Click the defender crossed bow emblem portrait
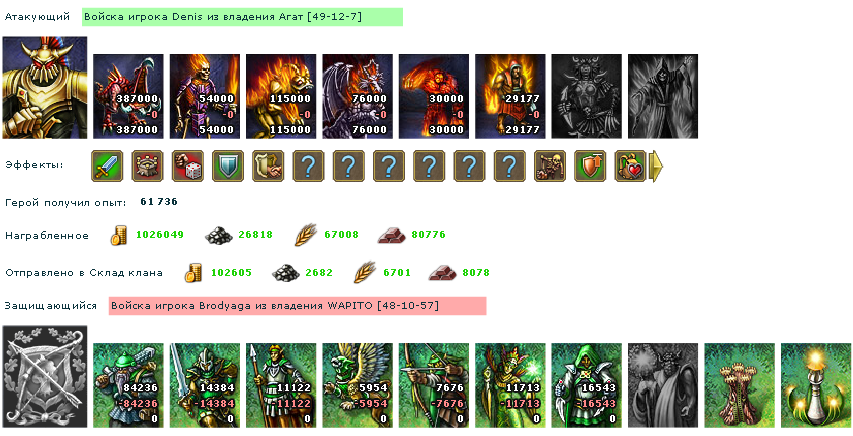 45,377
